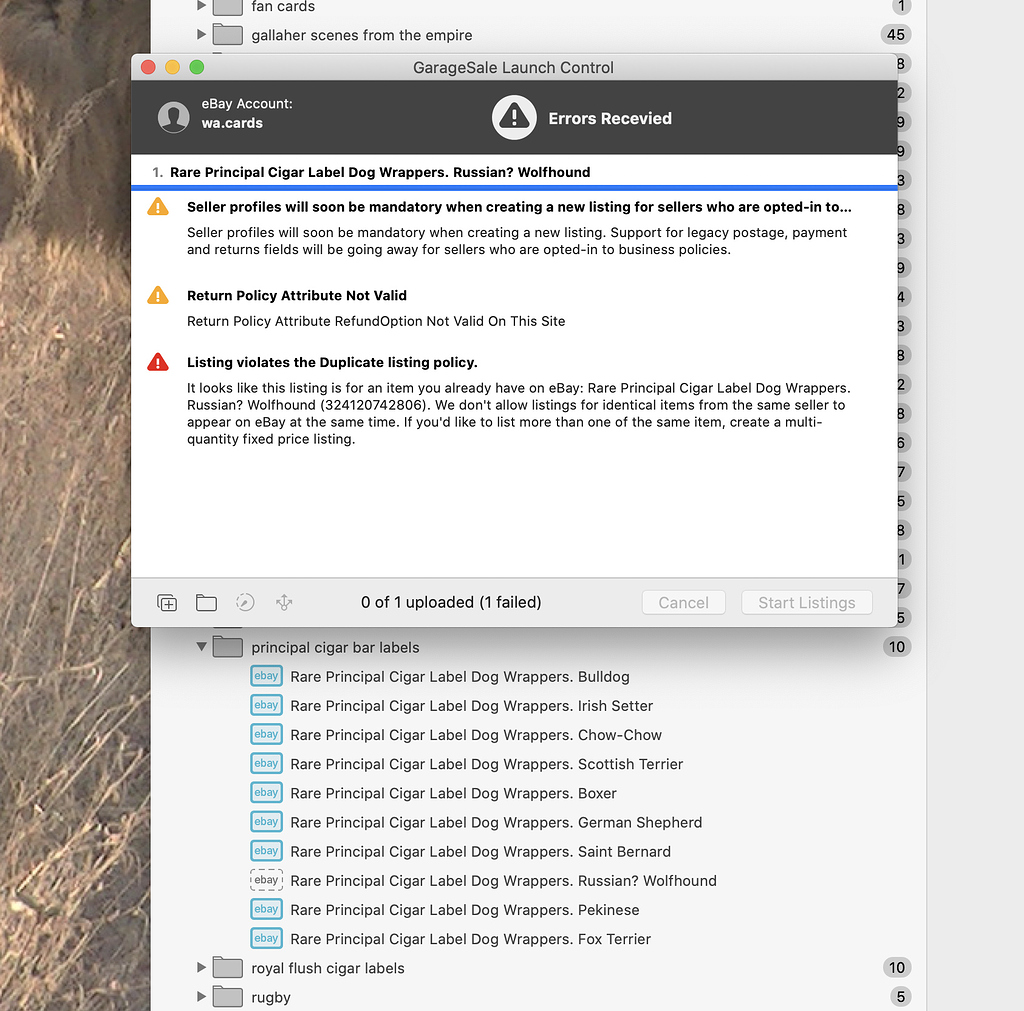
Task: Select the Pekinese listing in the tree
Action: [x=464, y=910]
